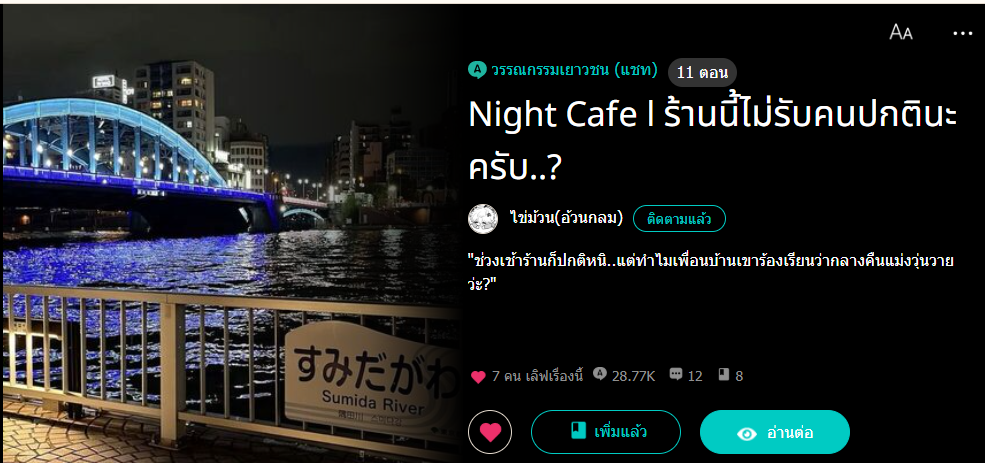This screenshot has height=463, width=985.
Task: Click the eye icon in อ่านต่อ
Action: 746,433
